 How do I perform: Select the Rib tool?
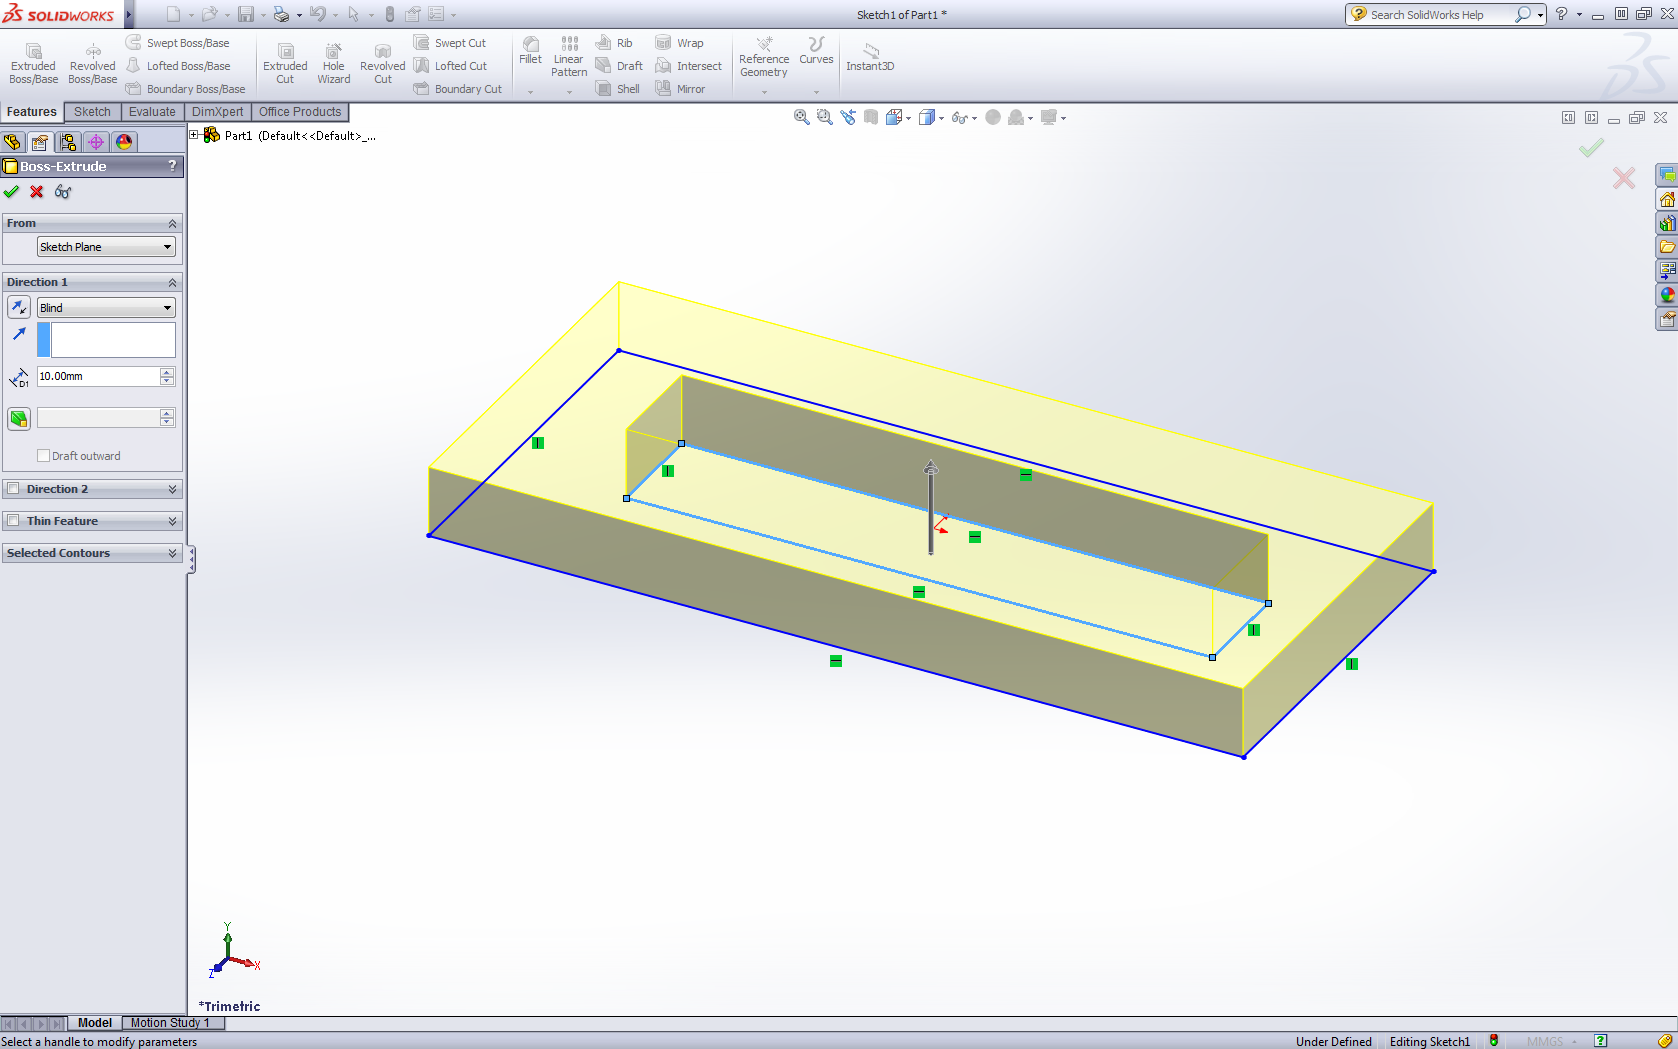[614, 43]
